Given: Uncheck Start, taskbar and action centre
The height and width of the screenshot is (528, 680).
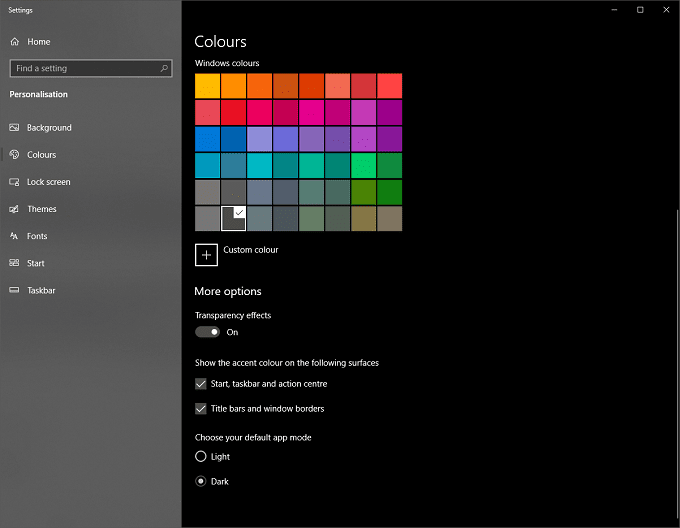Looking at the screenshot, I should (201, 384).
